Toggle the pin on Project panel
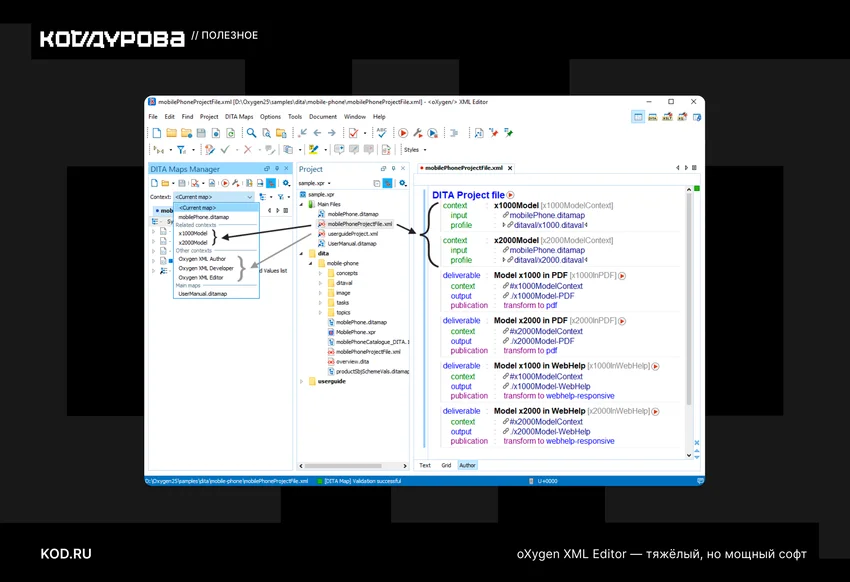Image resolution: width=850 pixels, height=582 pixels. 394,169
